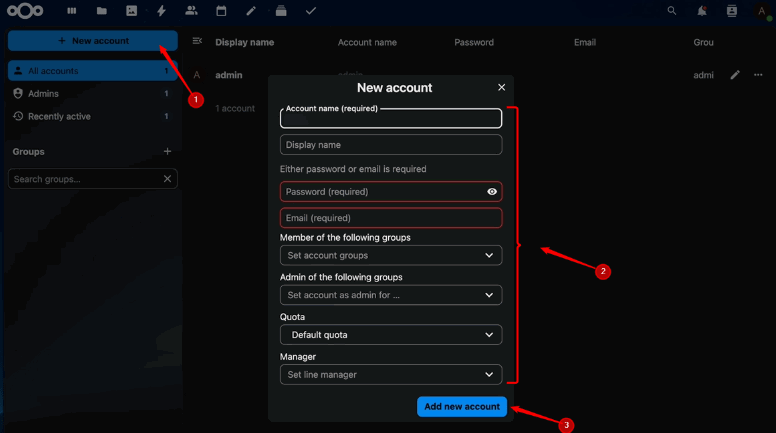Focus the Email field

click(391, 218)
